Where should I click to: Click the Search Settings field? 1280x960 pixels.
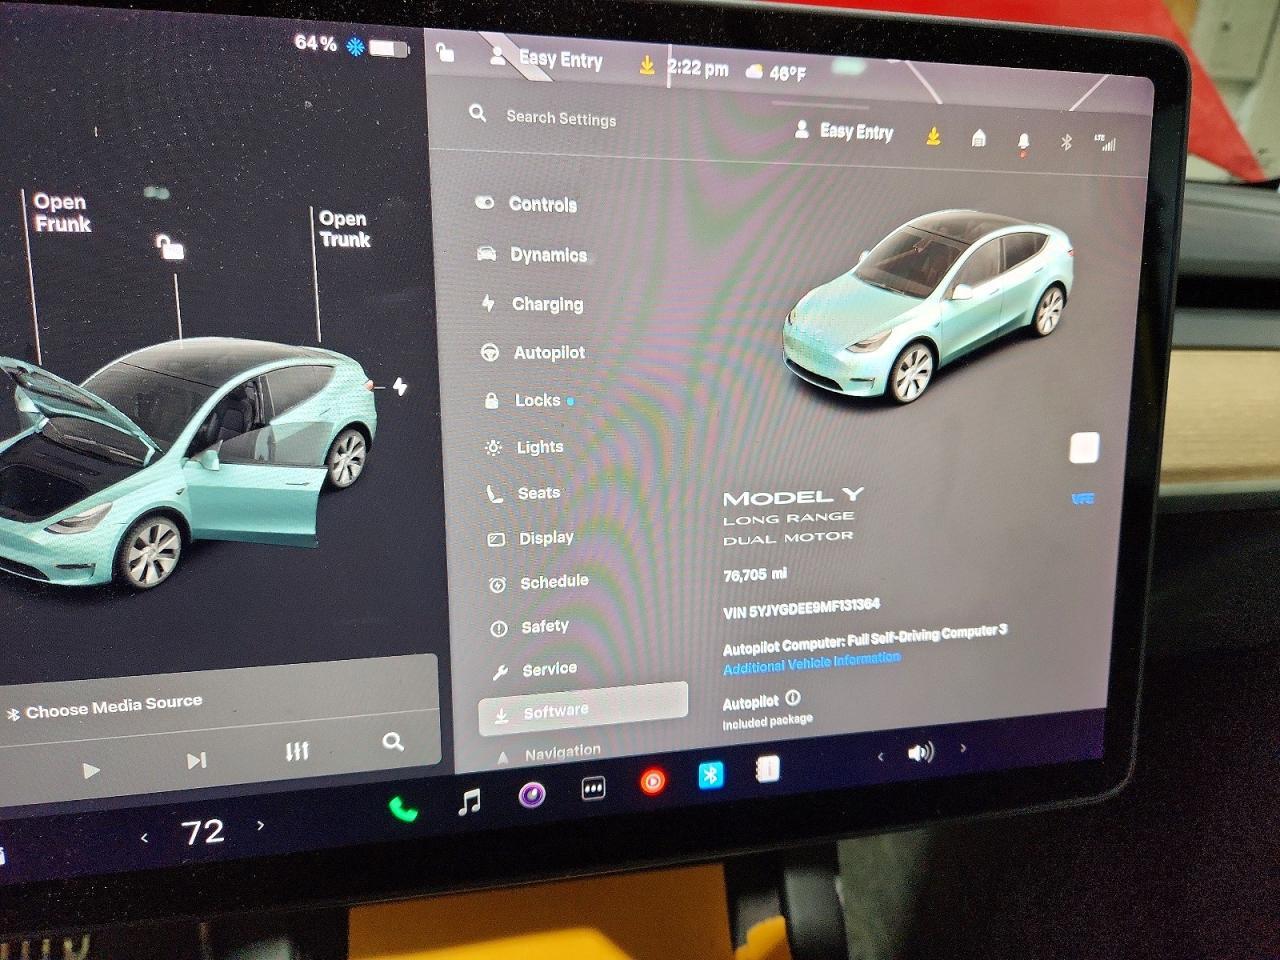tap(561, 118)
